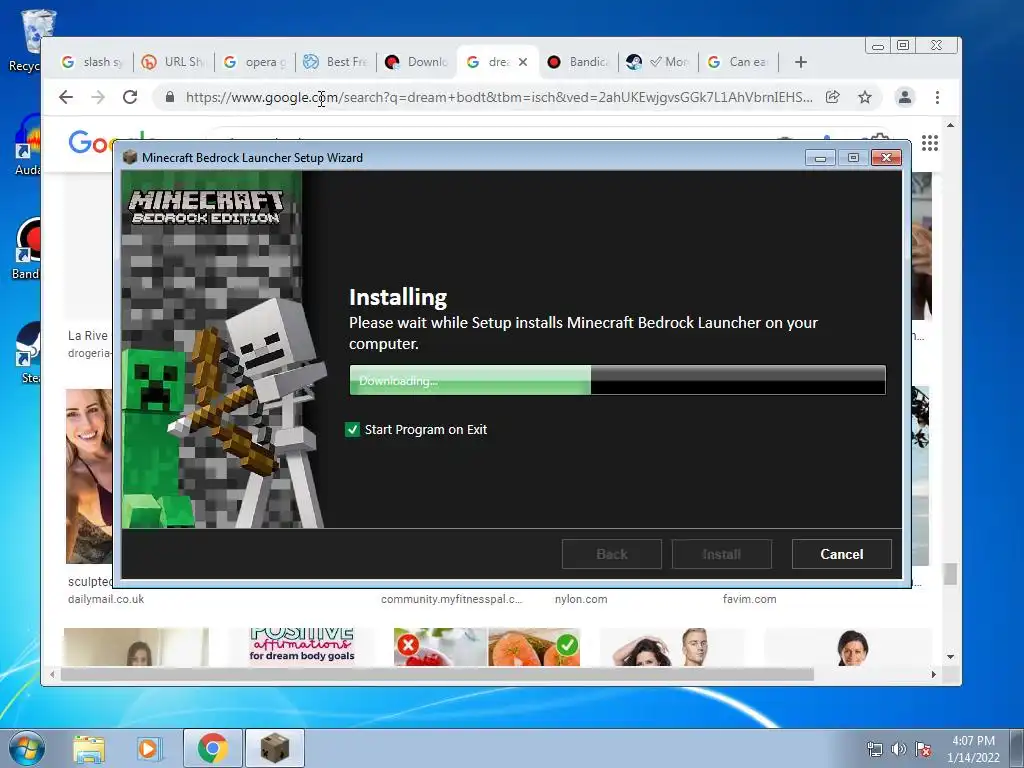1024x768 pixels.
Task: Switch to the 'URL Sh' tab
Action: point(173,62)
